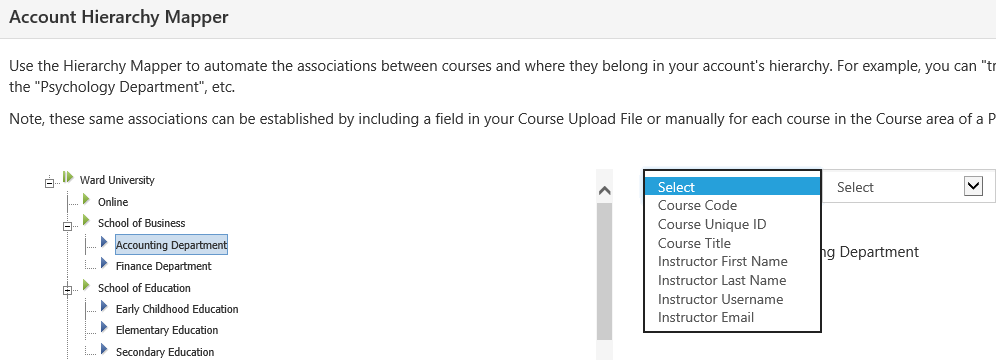996x360 pixels.
Task: Click blue arrow icon beside Early Childhood Education
Action: [x=104, y=307]
